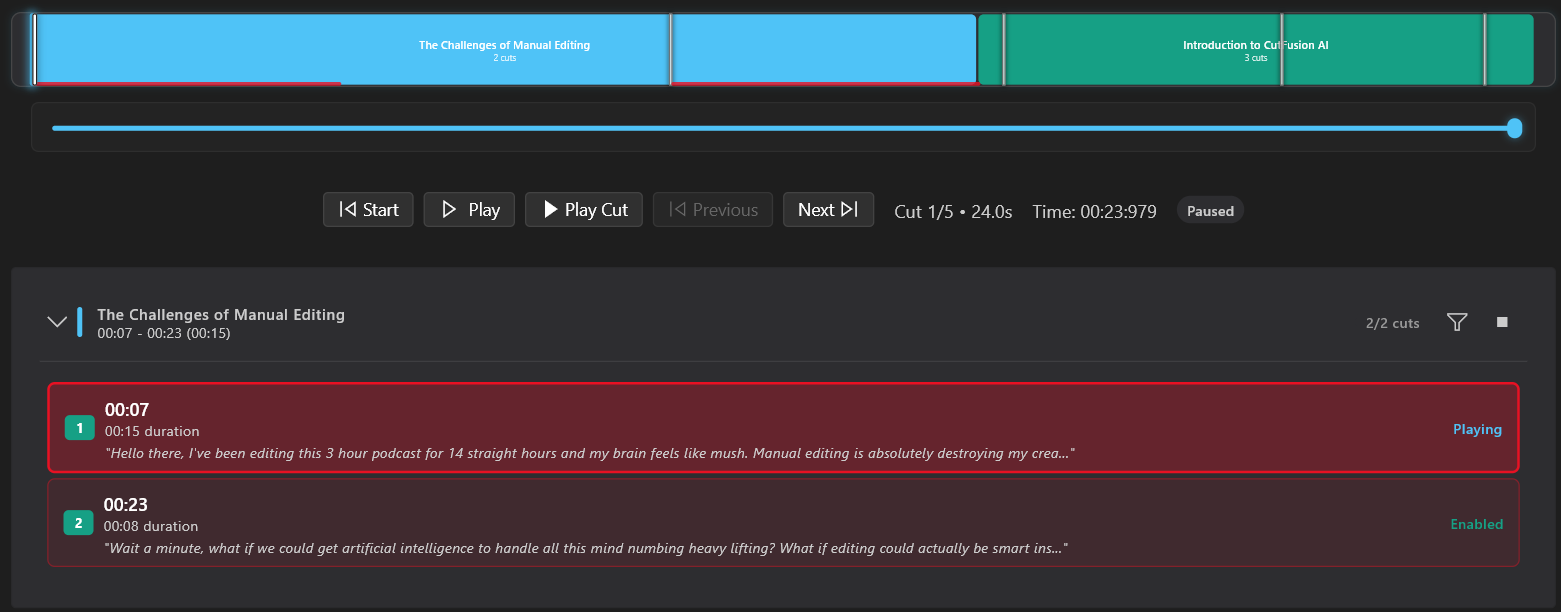Collapse The Challenges of Manual Editing section
Screen dimensions: 1561x612
pyautogui.click(x=57, y=322)
